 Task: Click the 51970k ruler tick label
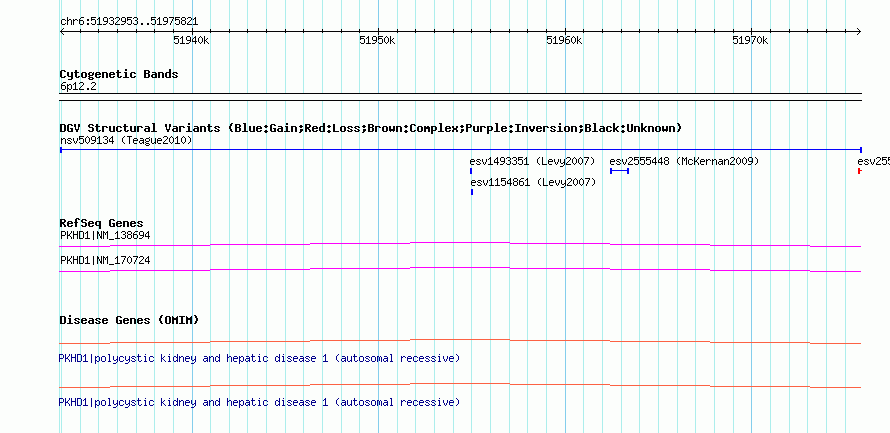pyautogui.click(x=750, y=40)
